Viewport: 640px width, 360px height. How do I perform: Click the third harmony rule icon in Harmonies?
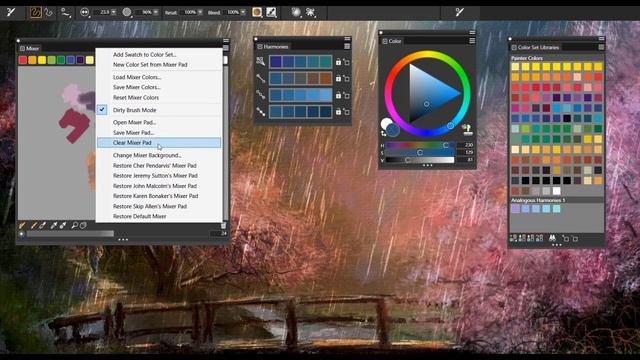[260, 95]
